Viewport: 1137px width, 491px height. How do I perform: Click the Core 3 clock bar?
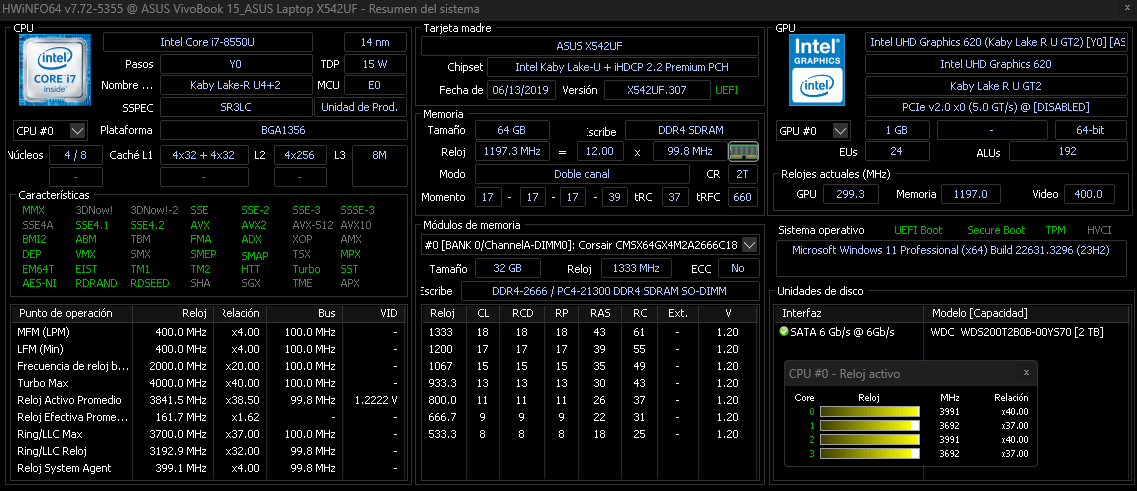click(869, 454)
